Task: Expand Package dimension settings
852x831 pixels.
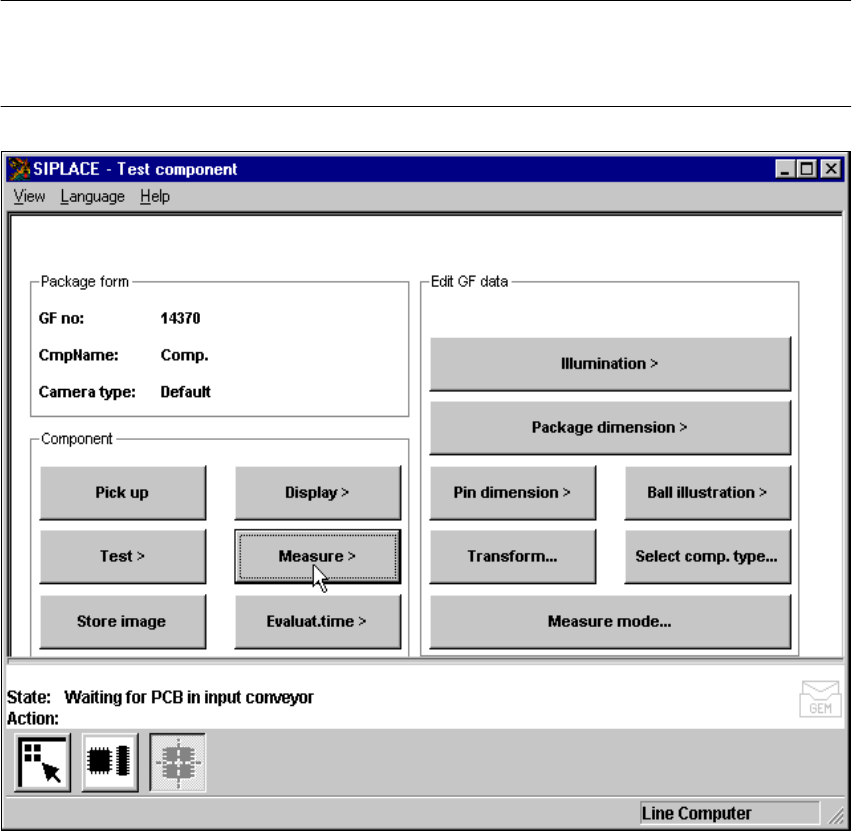Action: tap(609, 428)
